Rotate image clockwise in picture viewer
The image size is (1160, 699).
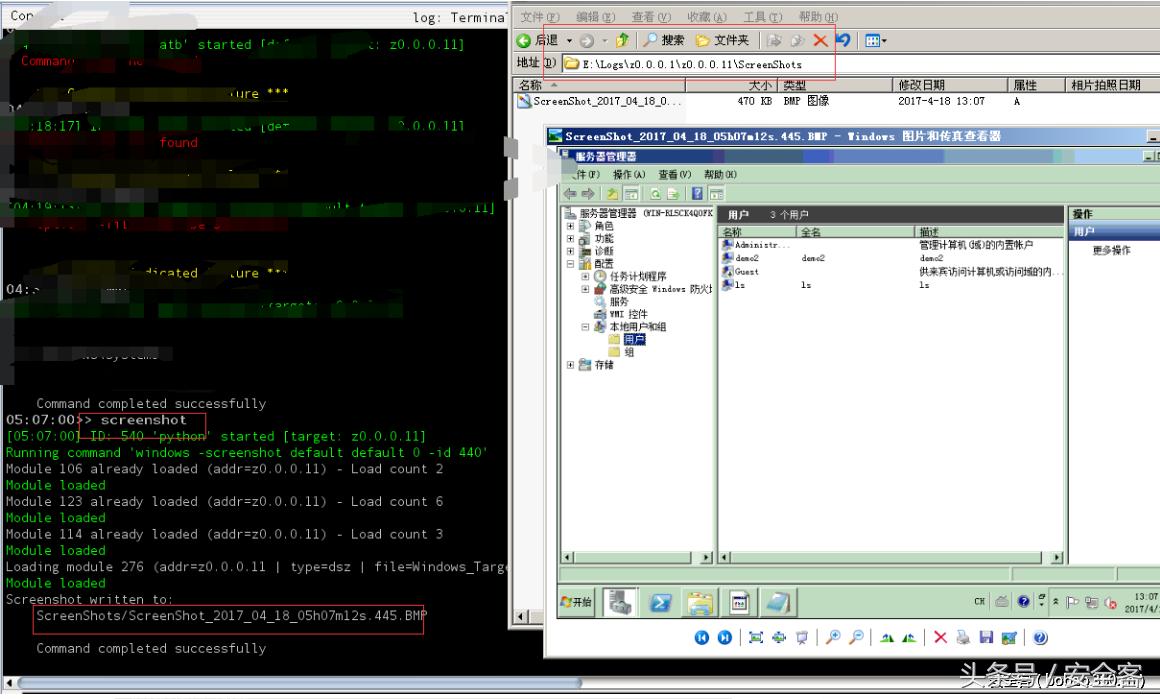(888, 638)
